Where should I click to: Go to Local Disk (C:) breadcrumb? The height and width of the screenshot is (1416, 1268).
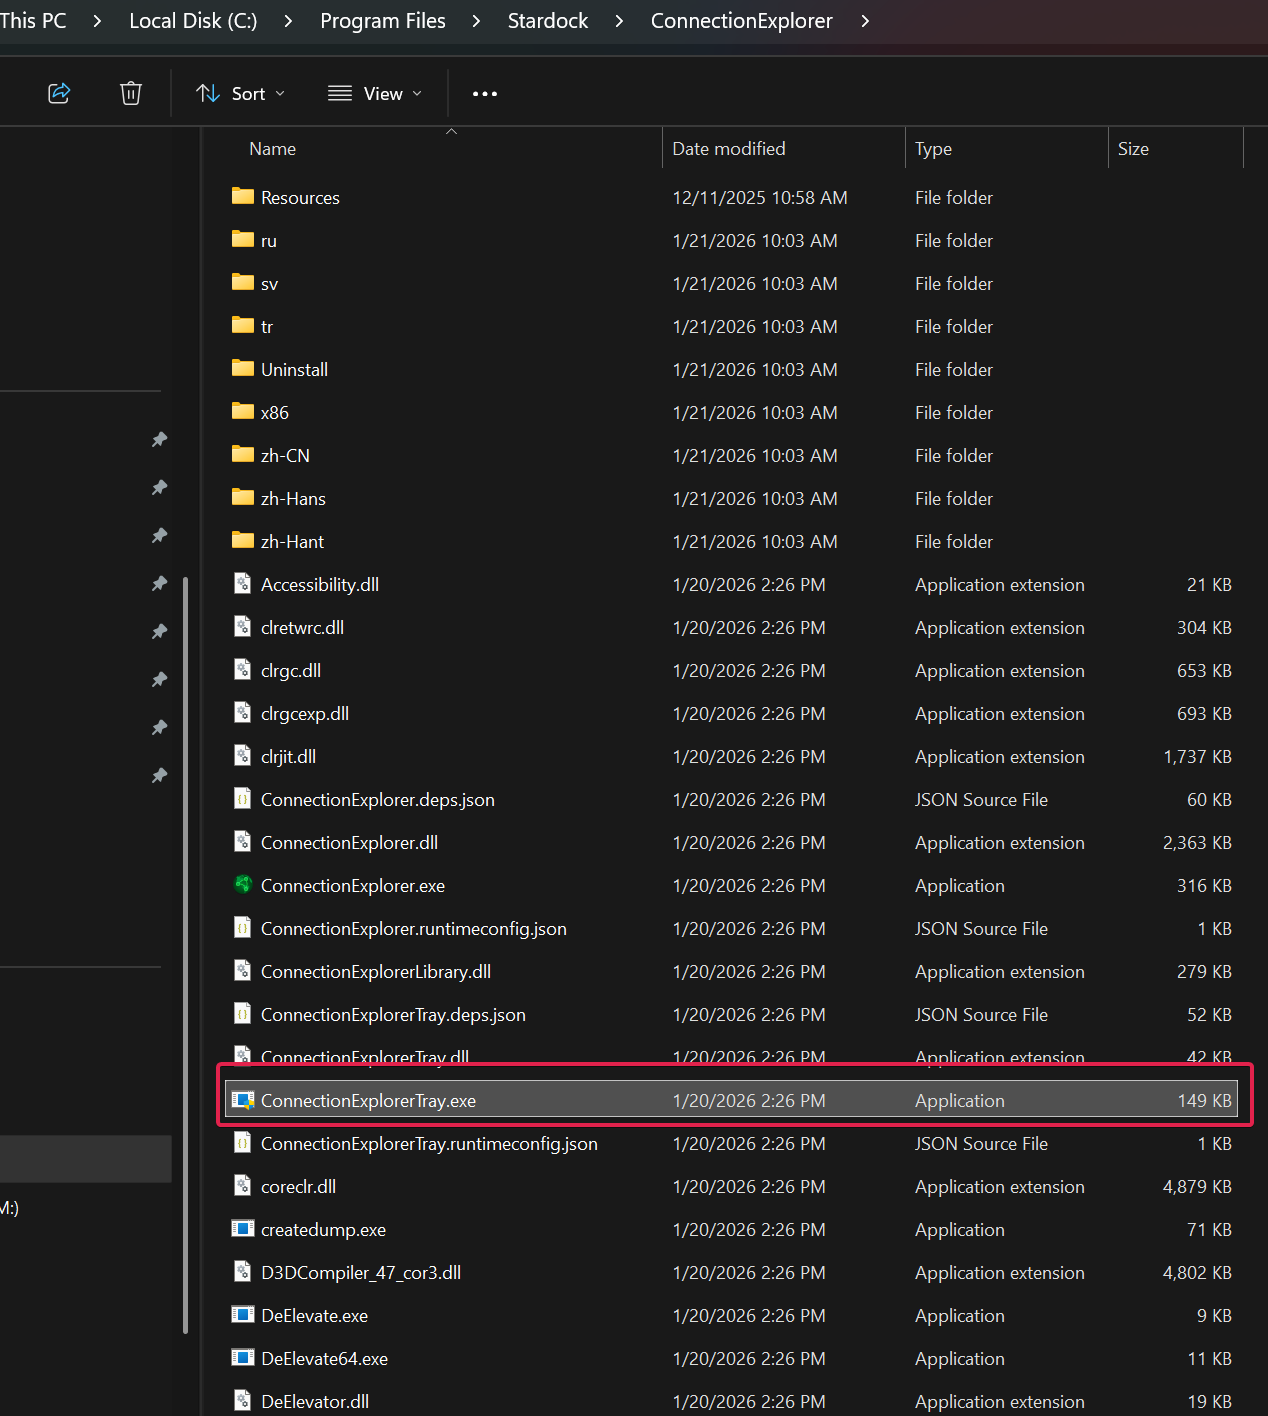click(193, 21)
